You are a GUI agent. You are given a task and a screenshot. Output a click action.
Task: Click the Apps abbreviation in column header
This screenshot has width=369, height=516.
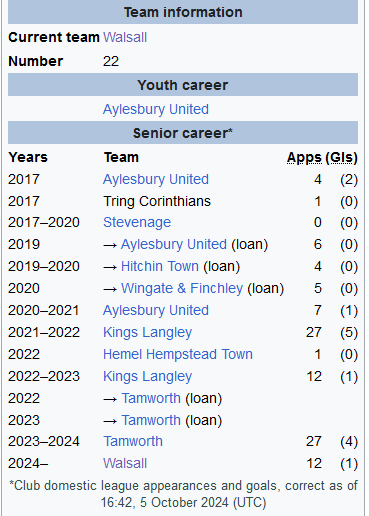pyautogui.click(x=304, y=158)
